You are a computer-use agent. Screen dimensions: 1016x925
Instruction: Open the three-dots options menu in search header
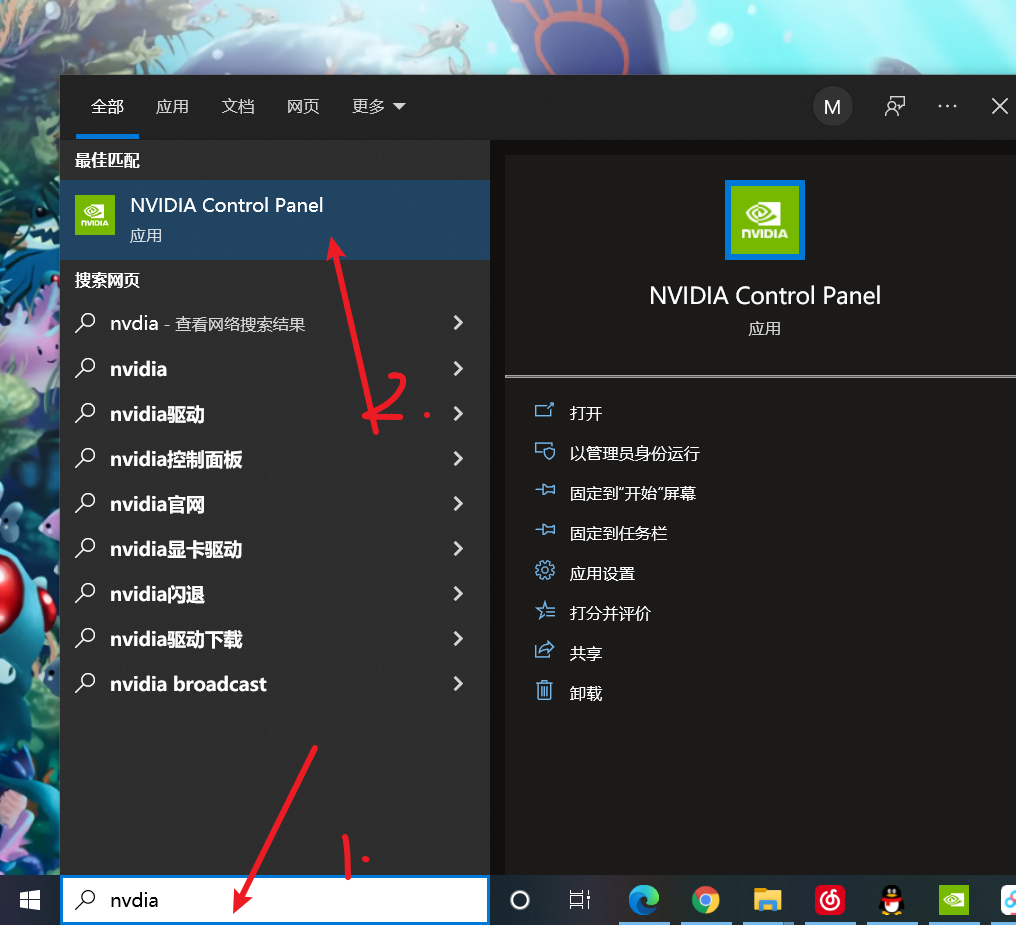click(947, 106)
